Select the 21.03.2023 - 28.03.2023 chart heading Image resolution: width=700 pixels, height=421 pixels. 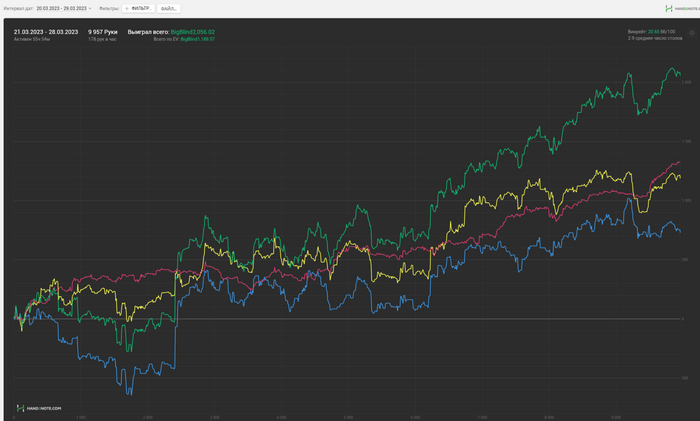pos(46,32)
